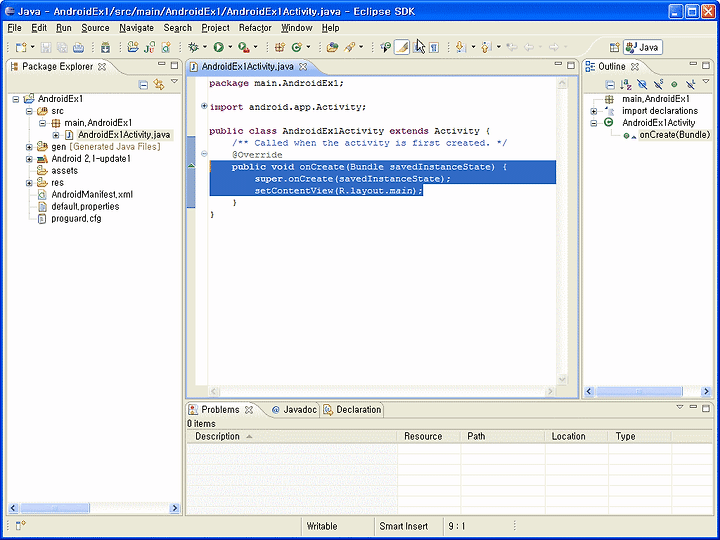720x540 pixels.
Task: Toggle Hide Non-Public Members in Outline
Action: [674, 84]
